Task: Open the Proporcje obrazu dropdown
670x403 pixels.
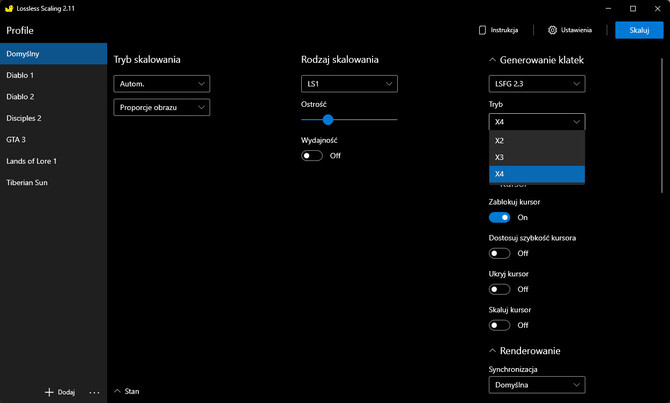Action: click(x=162, y=107)
